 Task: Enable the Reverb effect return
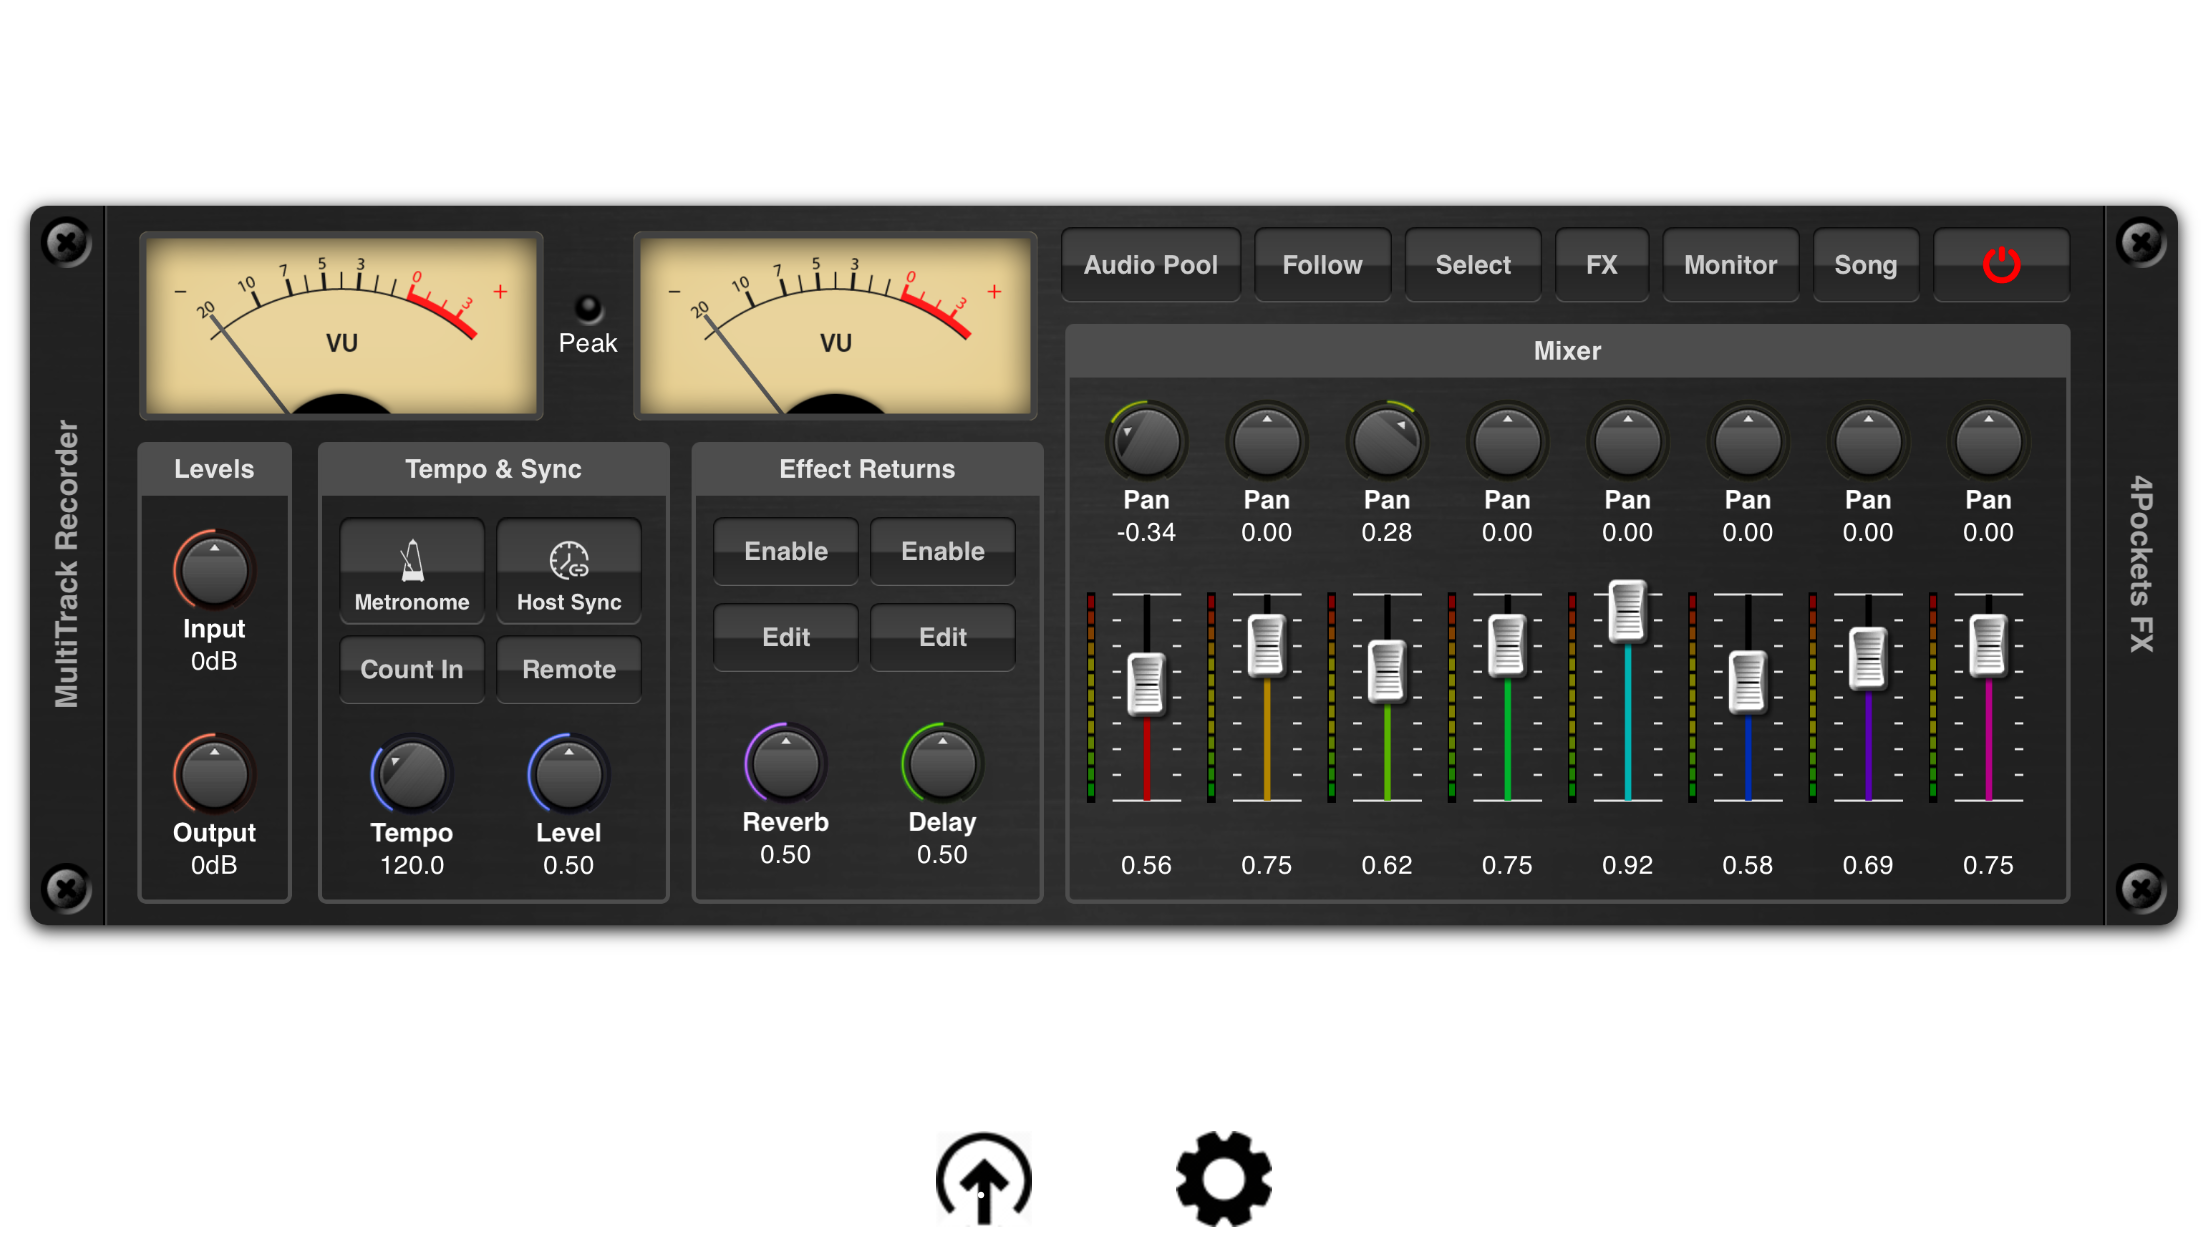click(785, 551)
